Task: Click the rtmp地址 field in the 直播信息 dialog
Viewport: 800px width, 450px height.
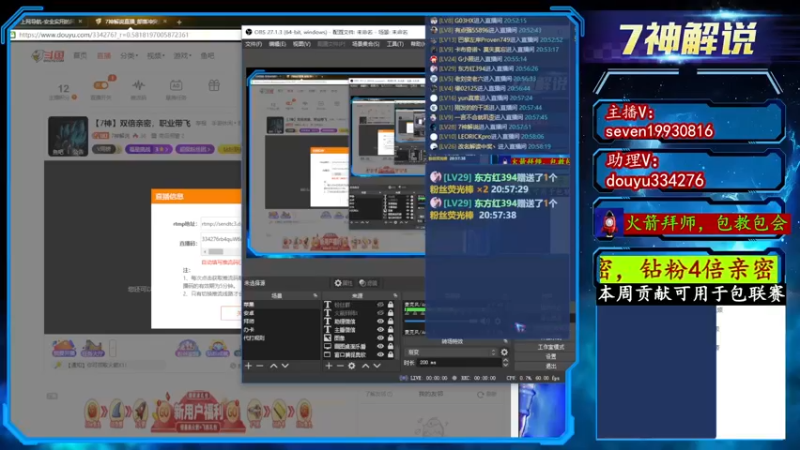Action: tap(221, 223)
